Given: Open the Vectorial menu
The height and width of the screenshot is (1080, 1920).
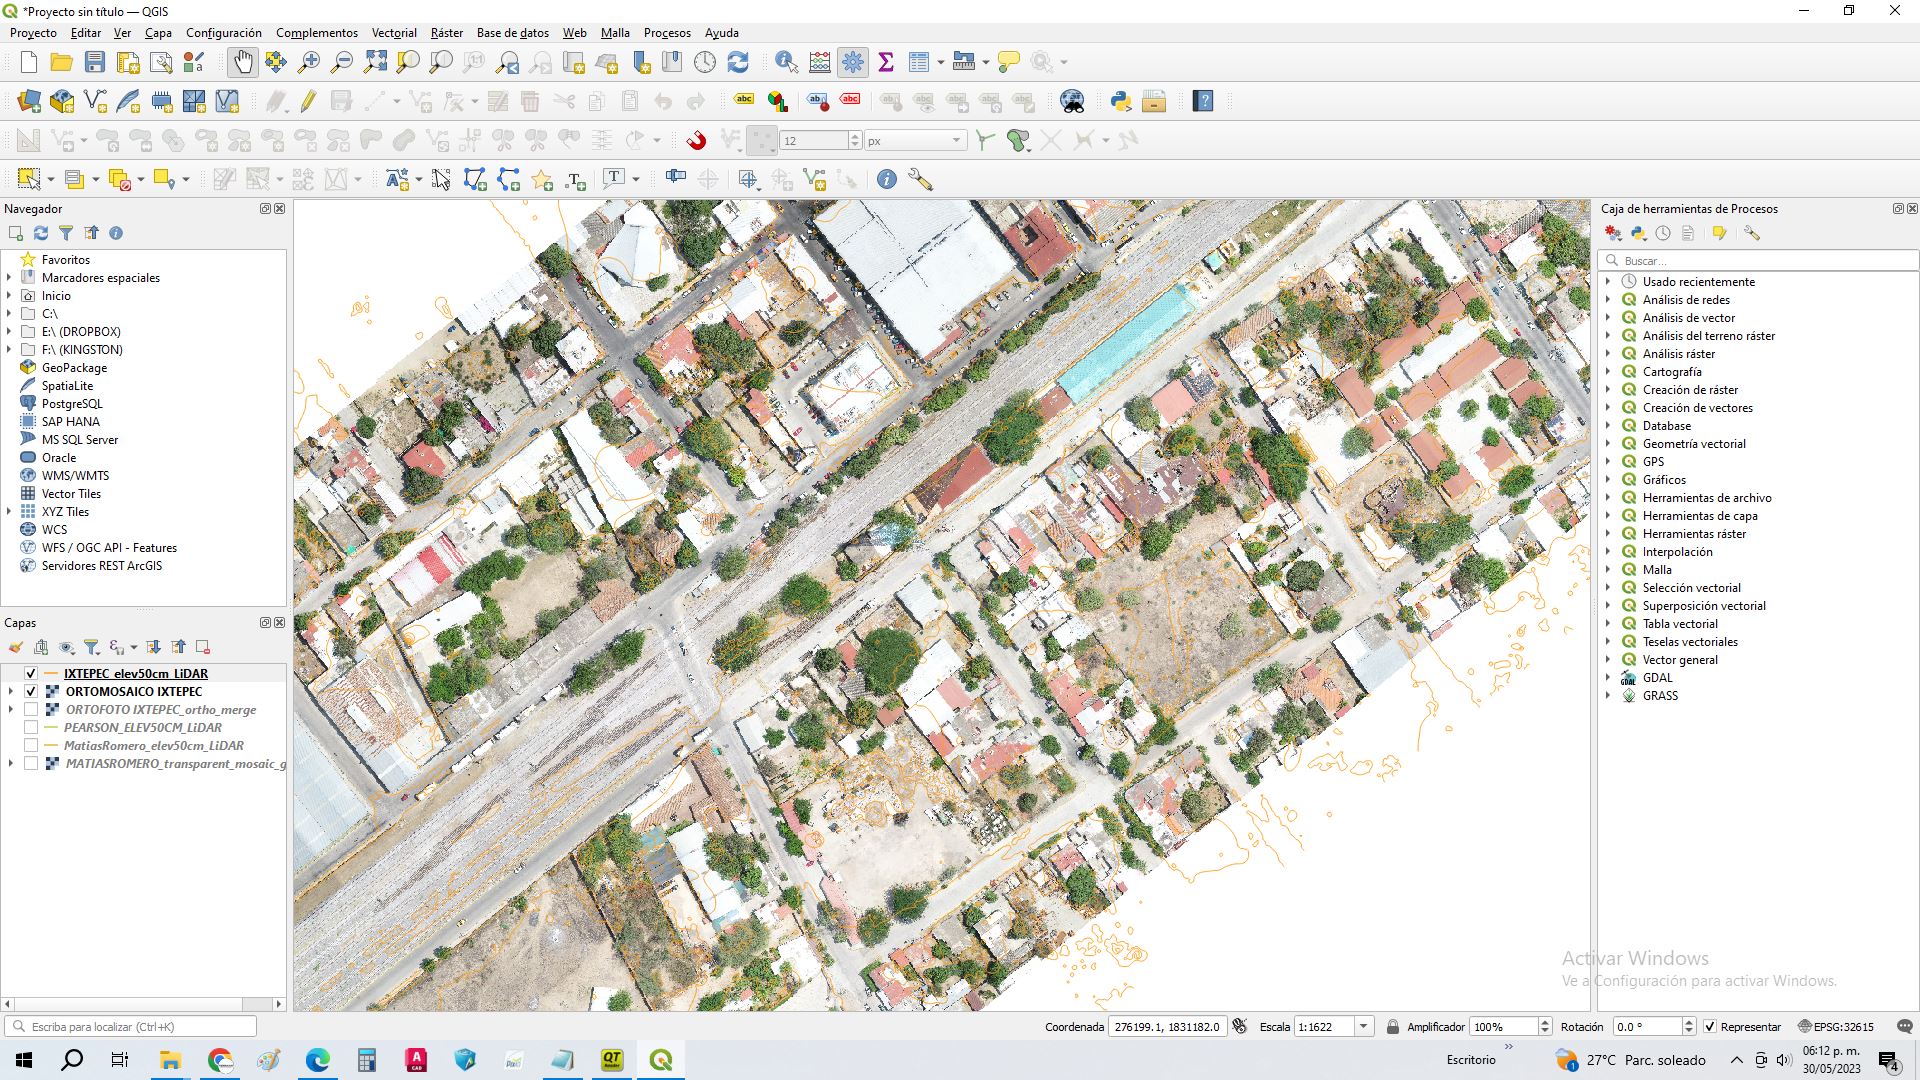Looking at the screenshot, I should [394, 33].
